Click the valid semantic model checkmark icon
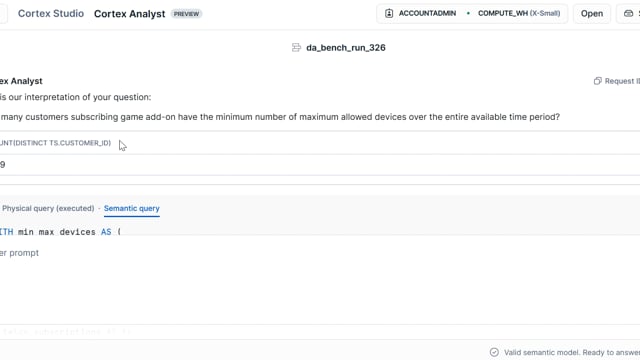Image resolution: width=640 pixels, height=360 pixels. [x=494, y=352]
